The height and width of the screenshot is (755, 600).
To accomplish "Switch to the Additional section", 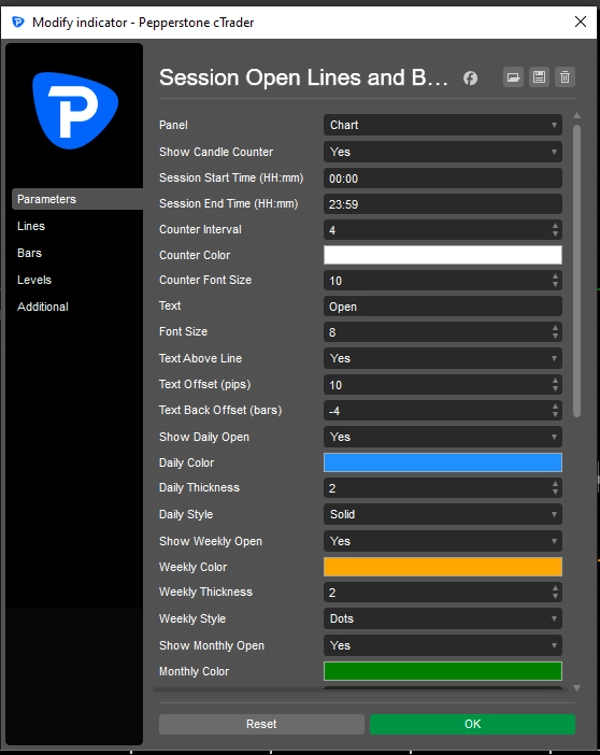I will click(x=42, y=307).
